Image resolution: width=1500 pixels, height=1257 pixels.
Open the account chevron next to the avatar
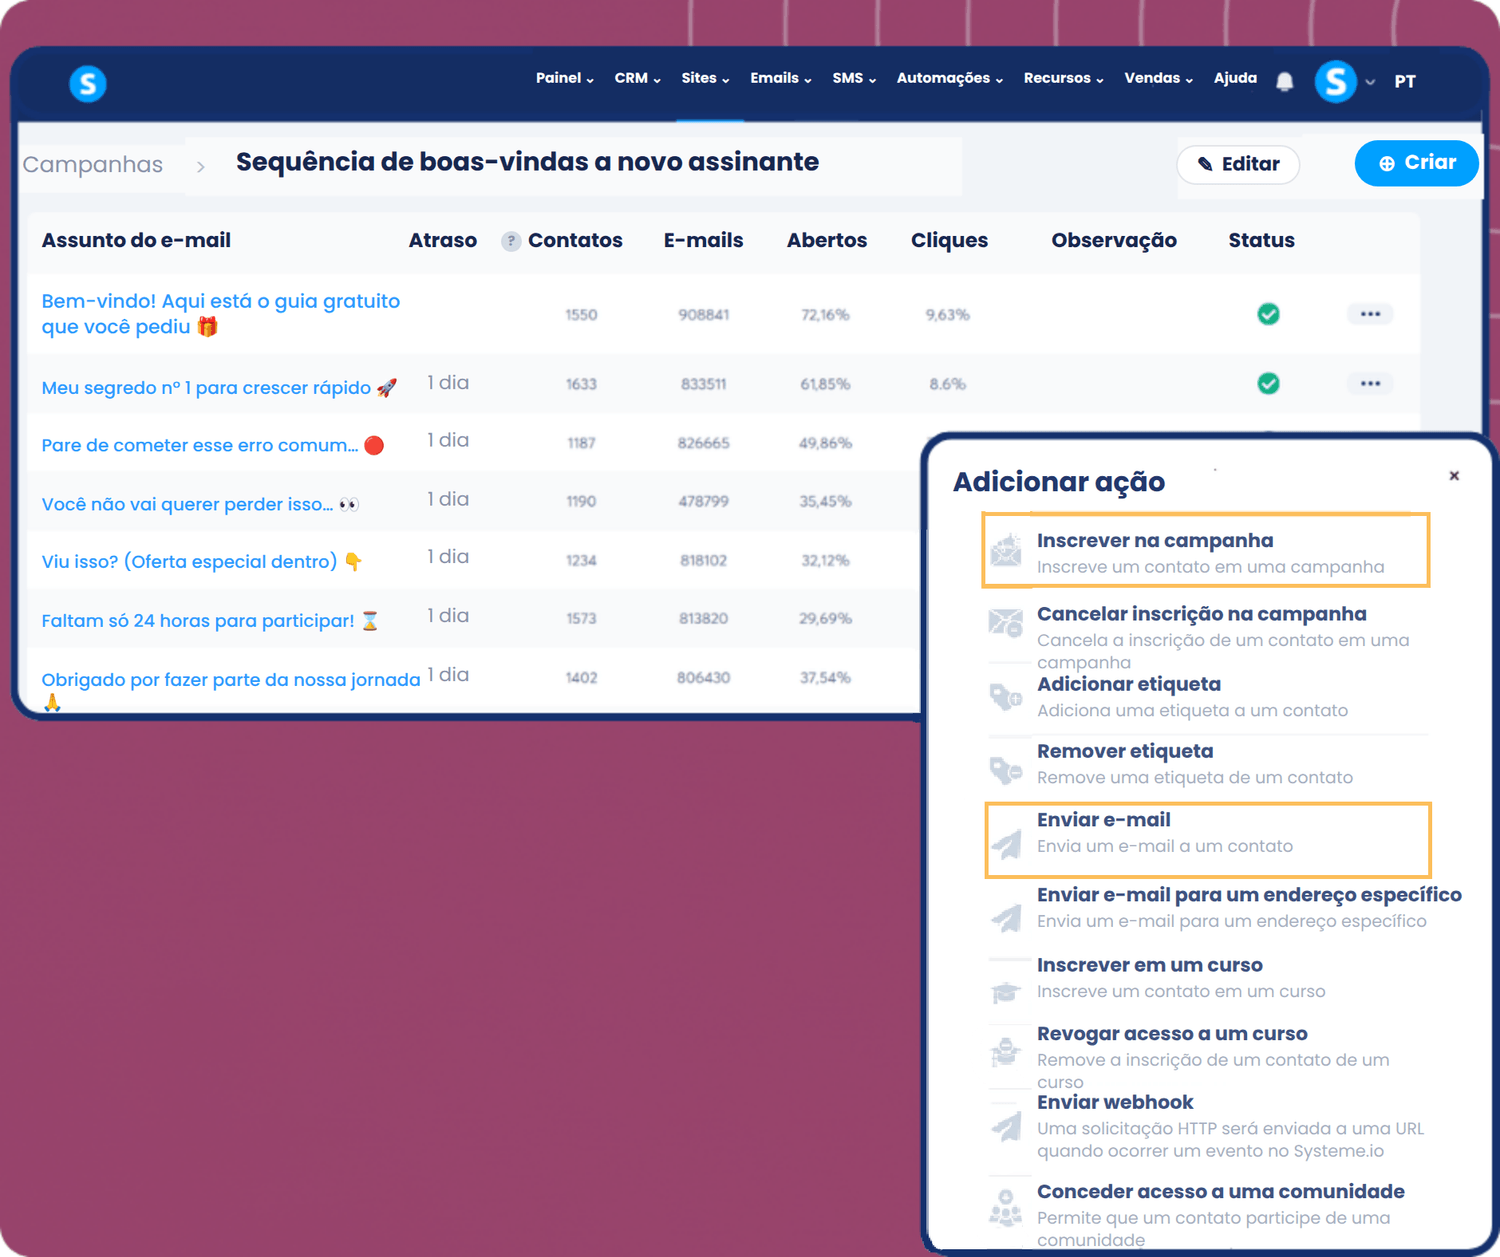click(1371, 82)
